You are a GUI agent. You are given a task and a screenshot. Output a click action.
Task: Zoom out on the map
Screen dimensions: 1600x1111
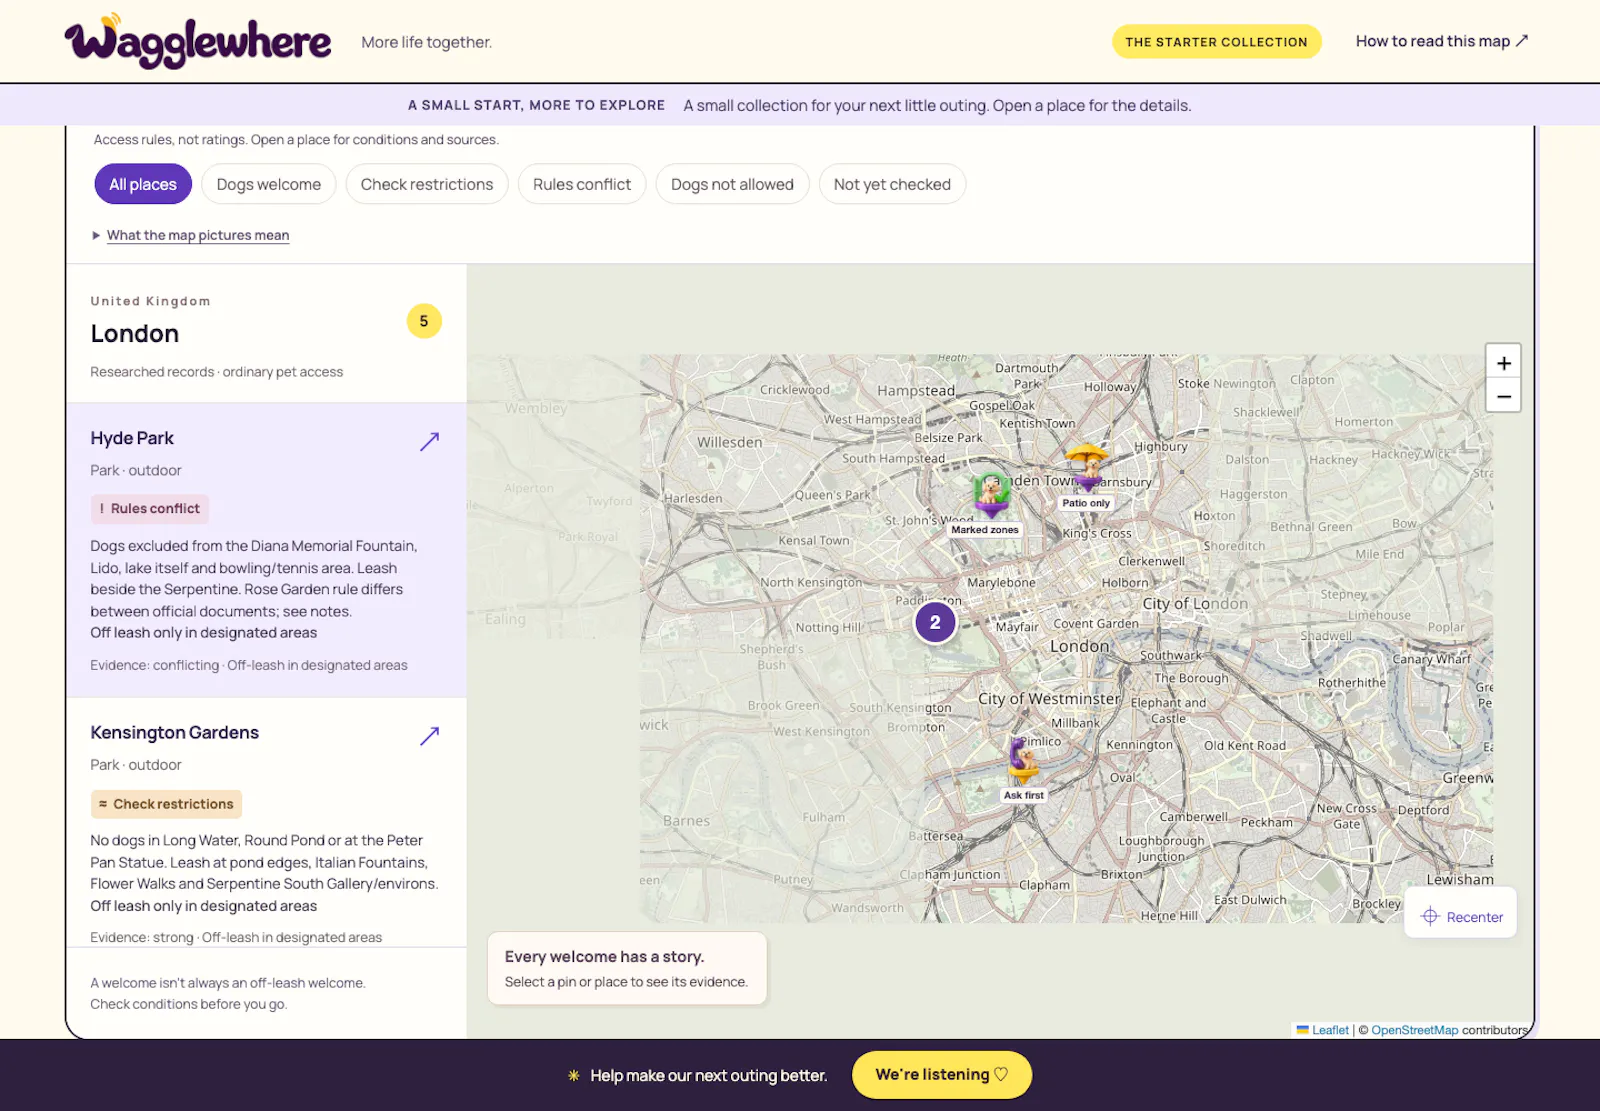[x=1503, y=396]
